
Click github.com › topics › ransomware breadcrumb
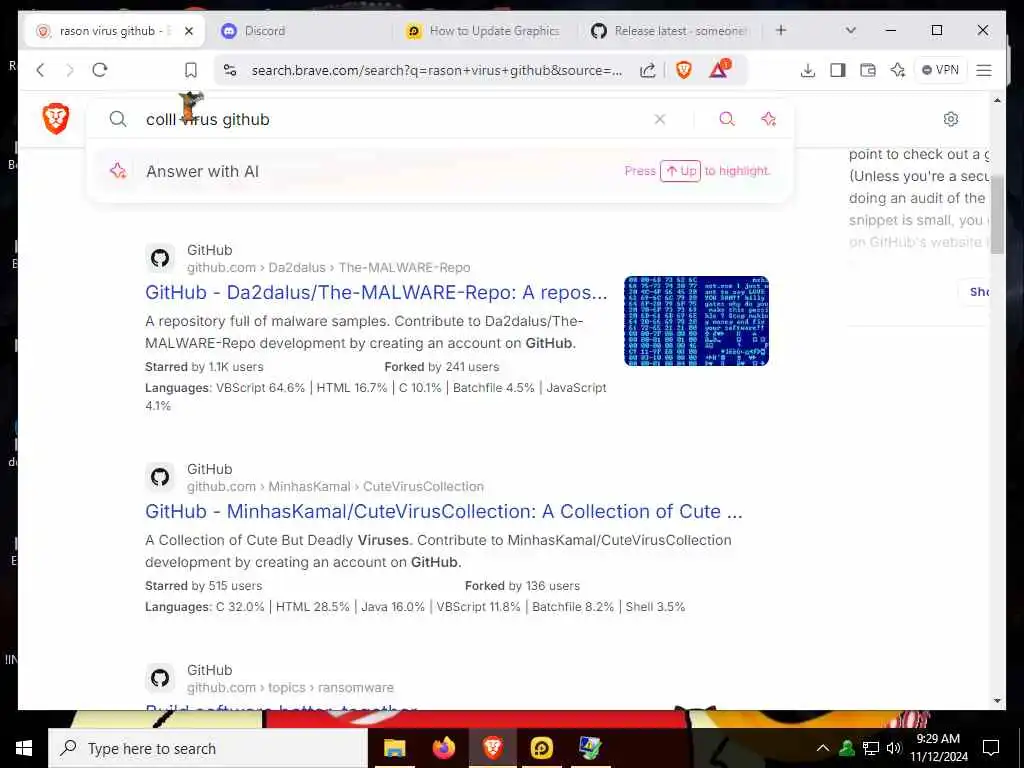(x=291, y=688)
